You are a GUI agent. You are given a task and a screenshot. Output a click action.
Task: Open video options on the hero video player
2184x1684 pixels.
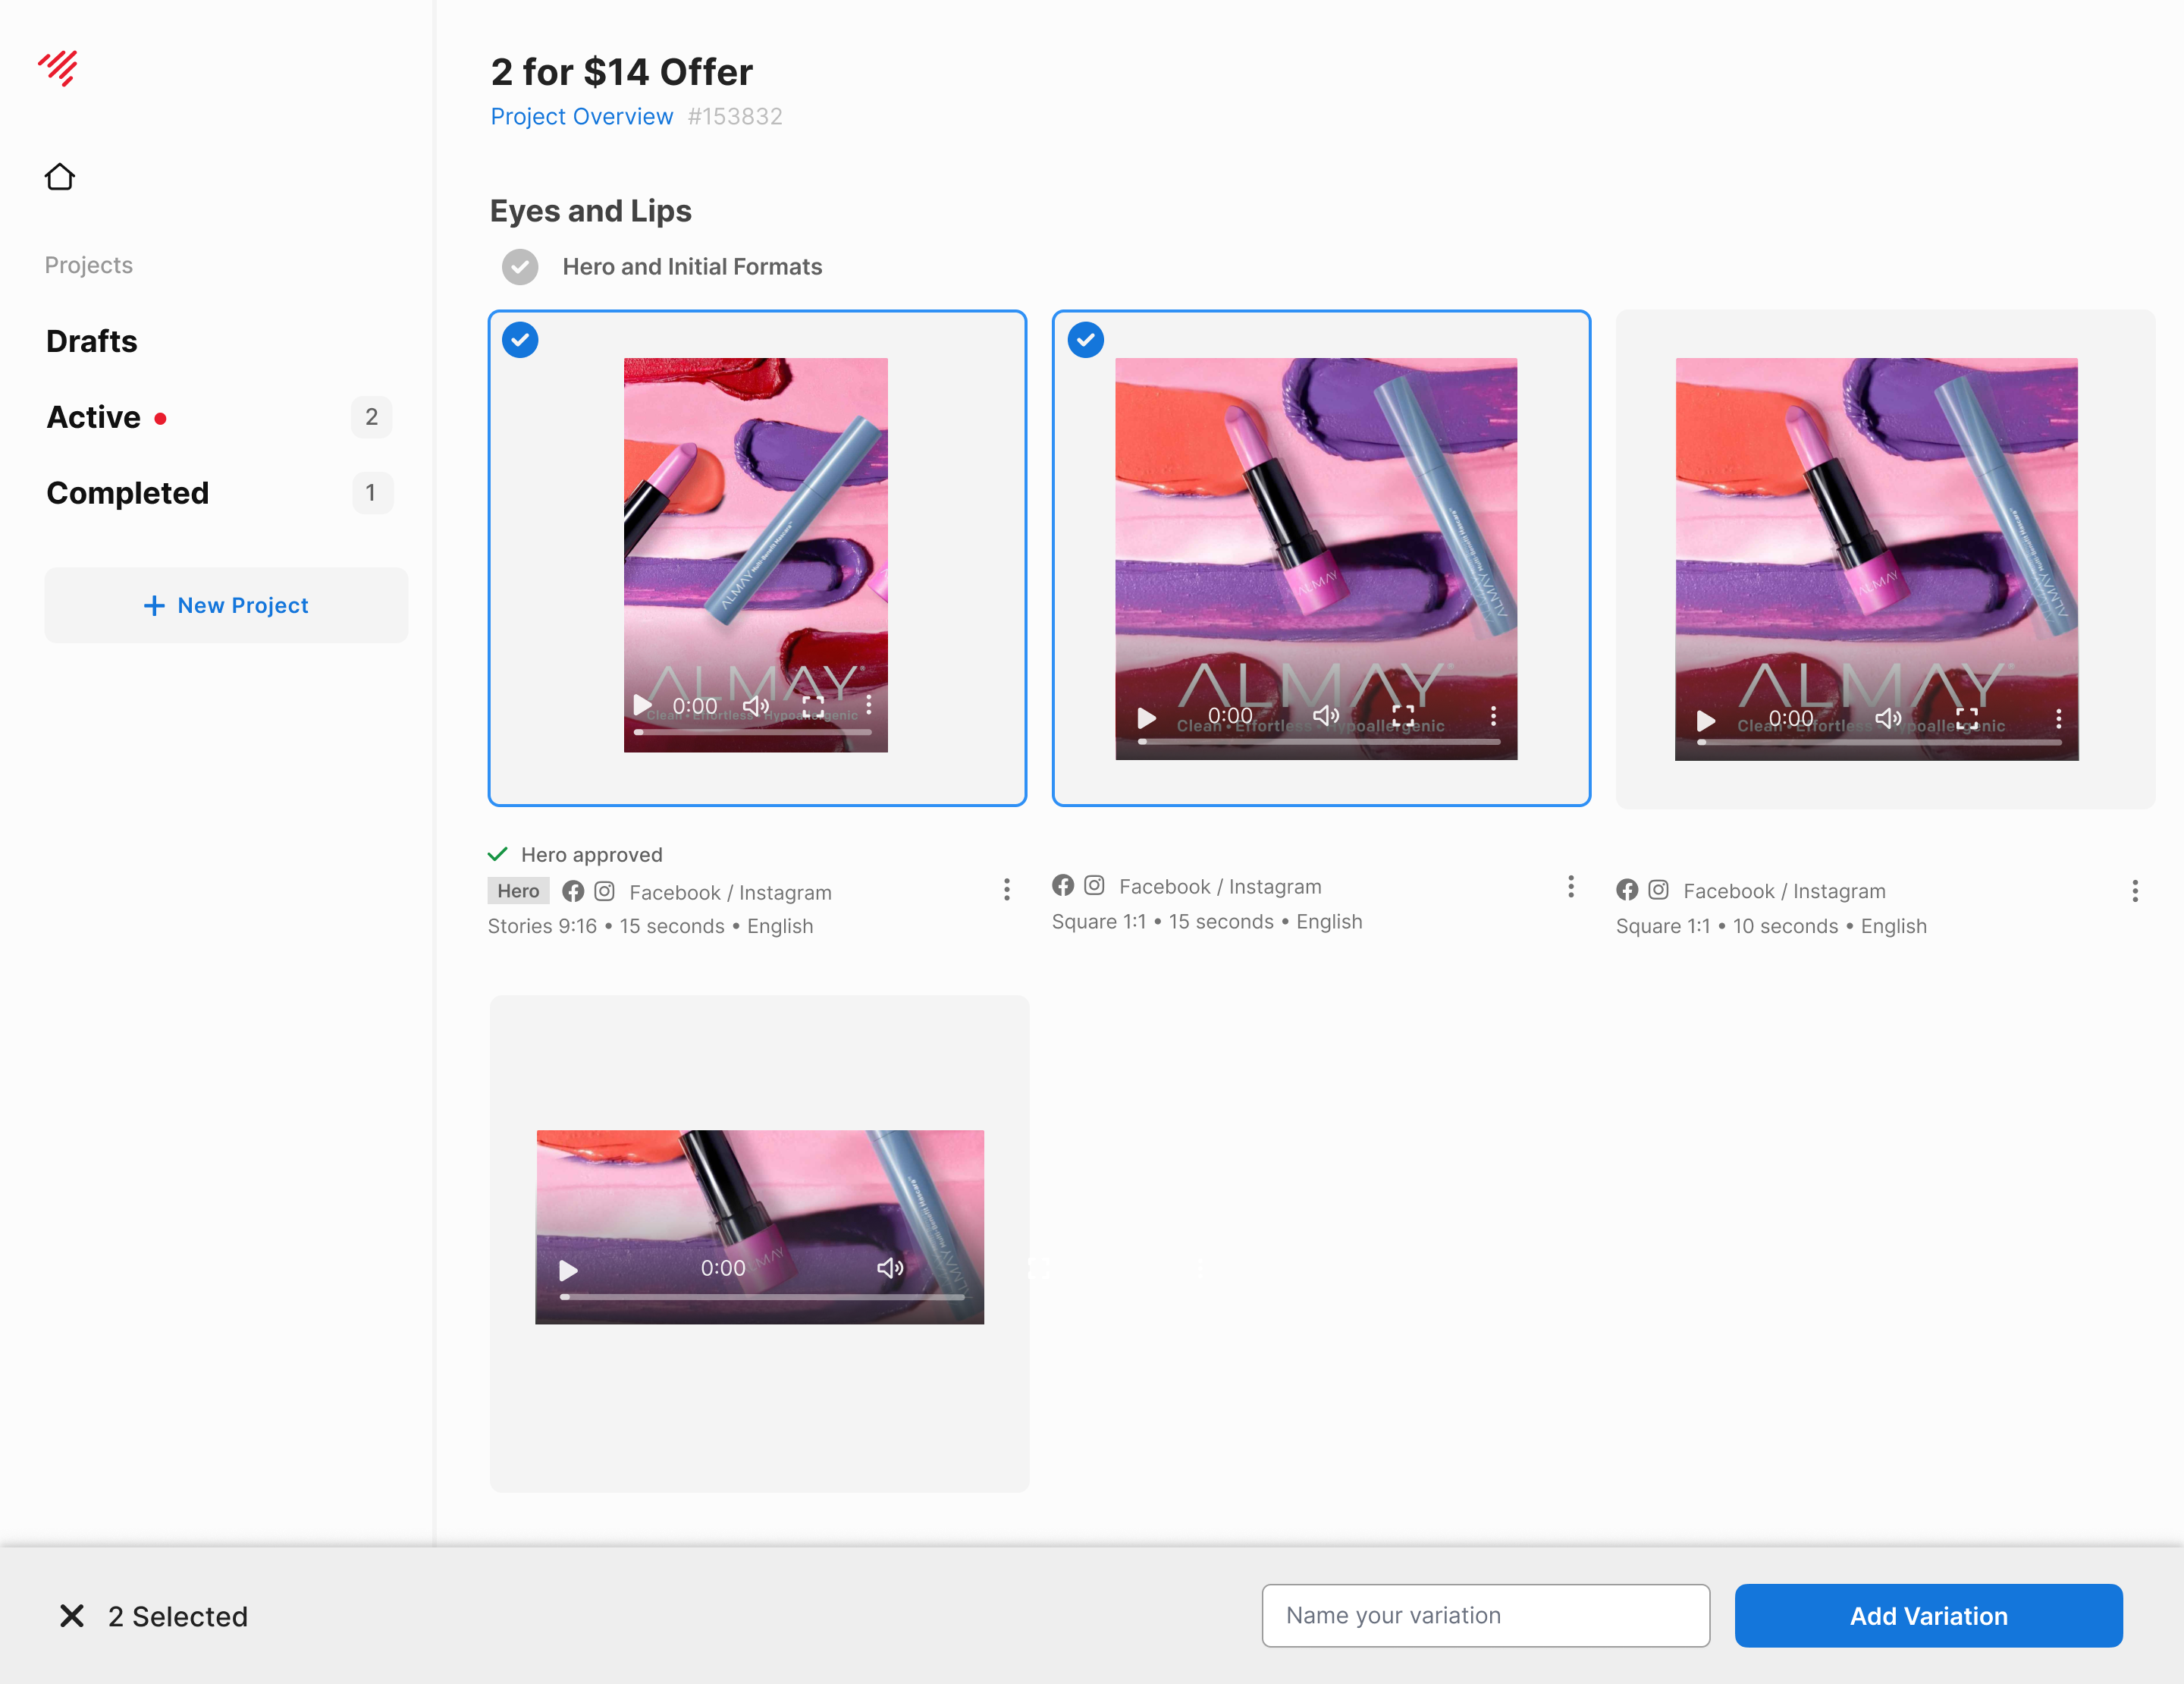[869, 705]
